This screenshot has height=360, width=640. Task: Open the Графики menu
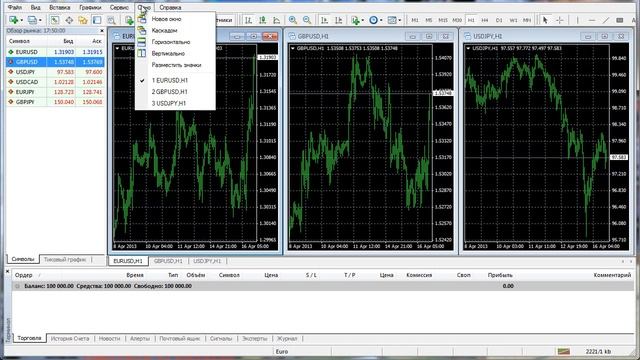pyautogui.click(x=90, y=7)
